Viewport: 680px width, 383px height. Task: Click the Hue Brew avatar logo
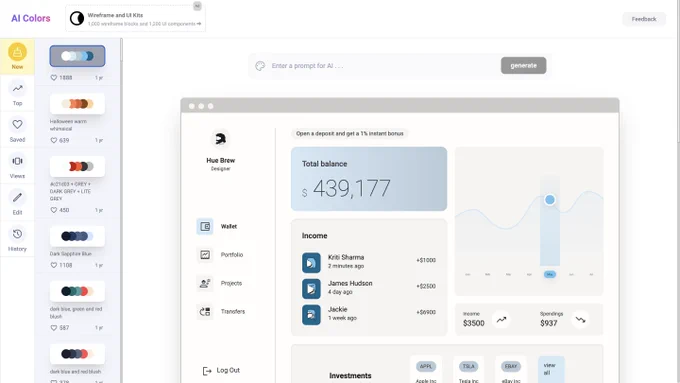pos(220,139)
